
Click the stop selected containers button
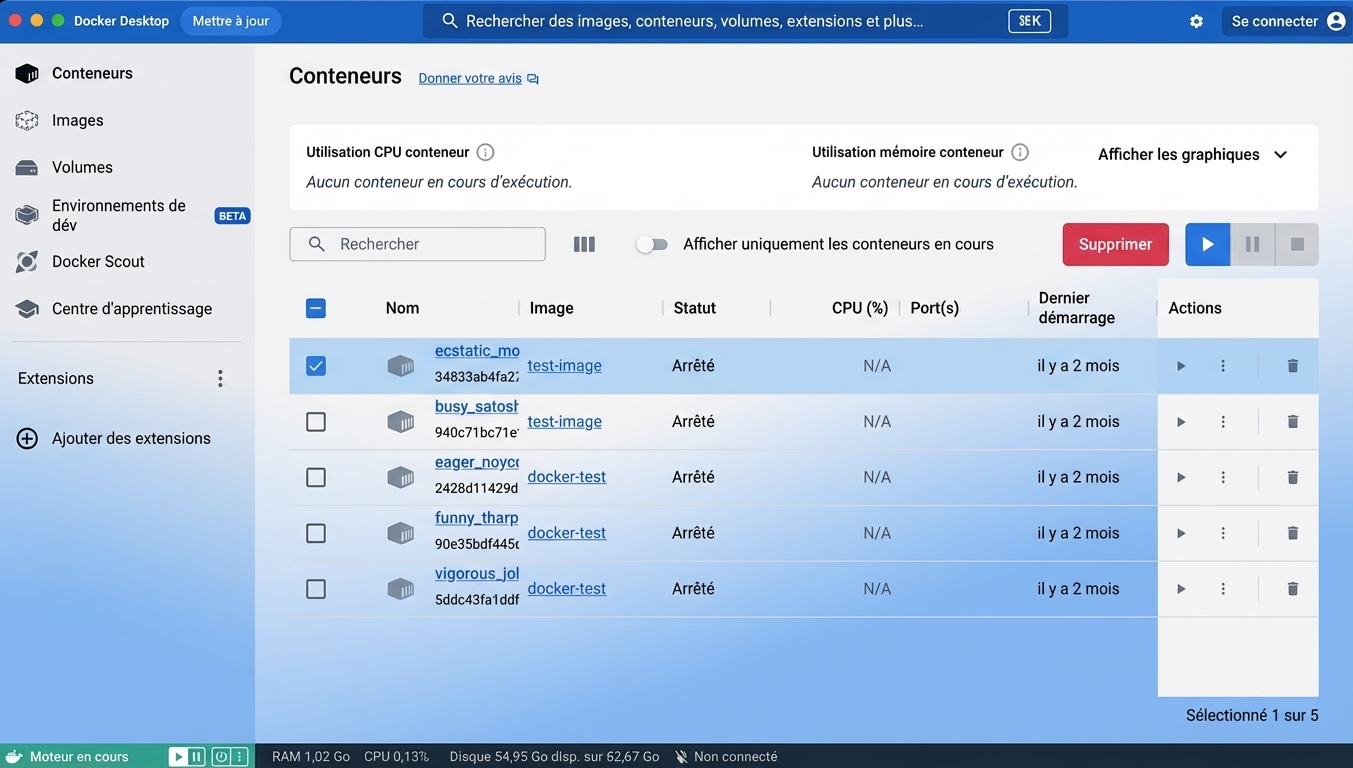(1297, 244)
